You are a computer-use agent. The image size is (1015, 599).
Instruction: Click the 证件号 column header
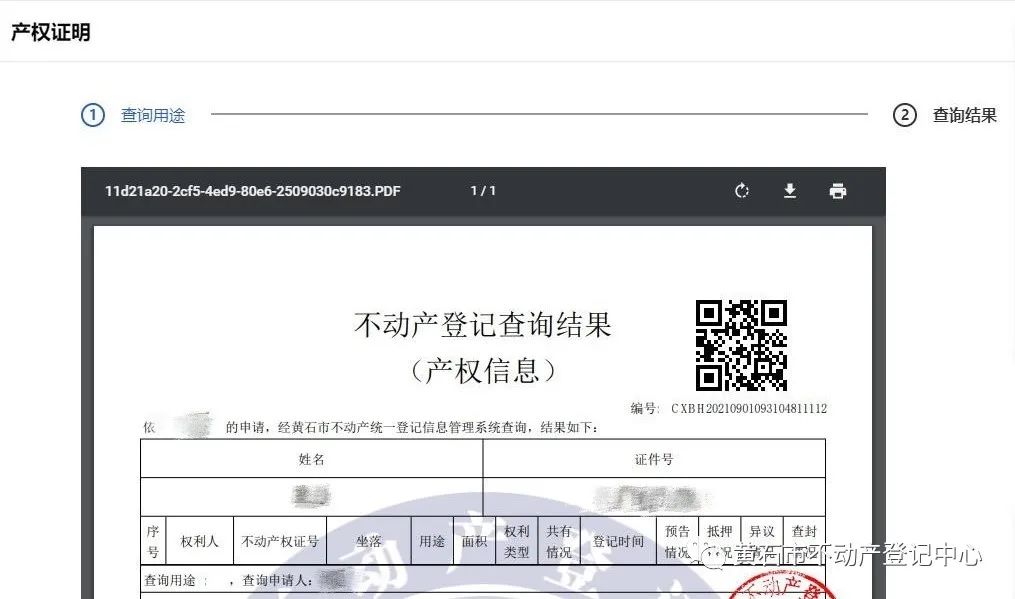(654, 459)
